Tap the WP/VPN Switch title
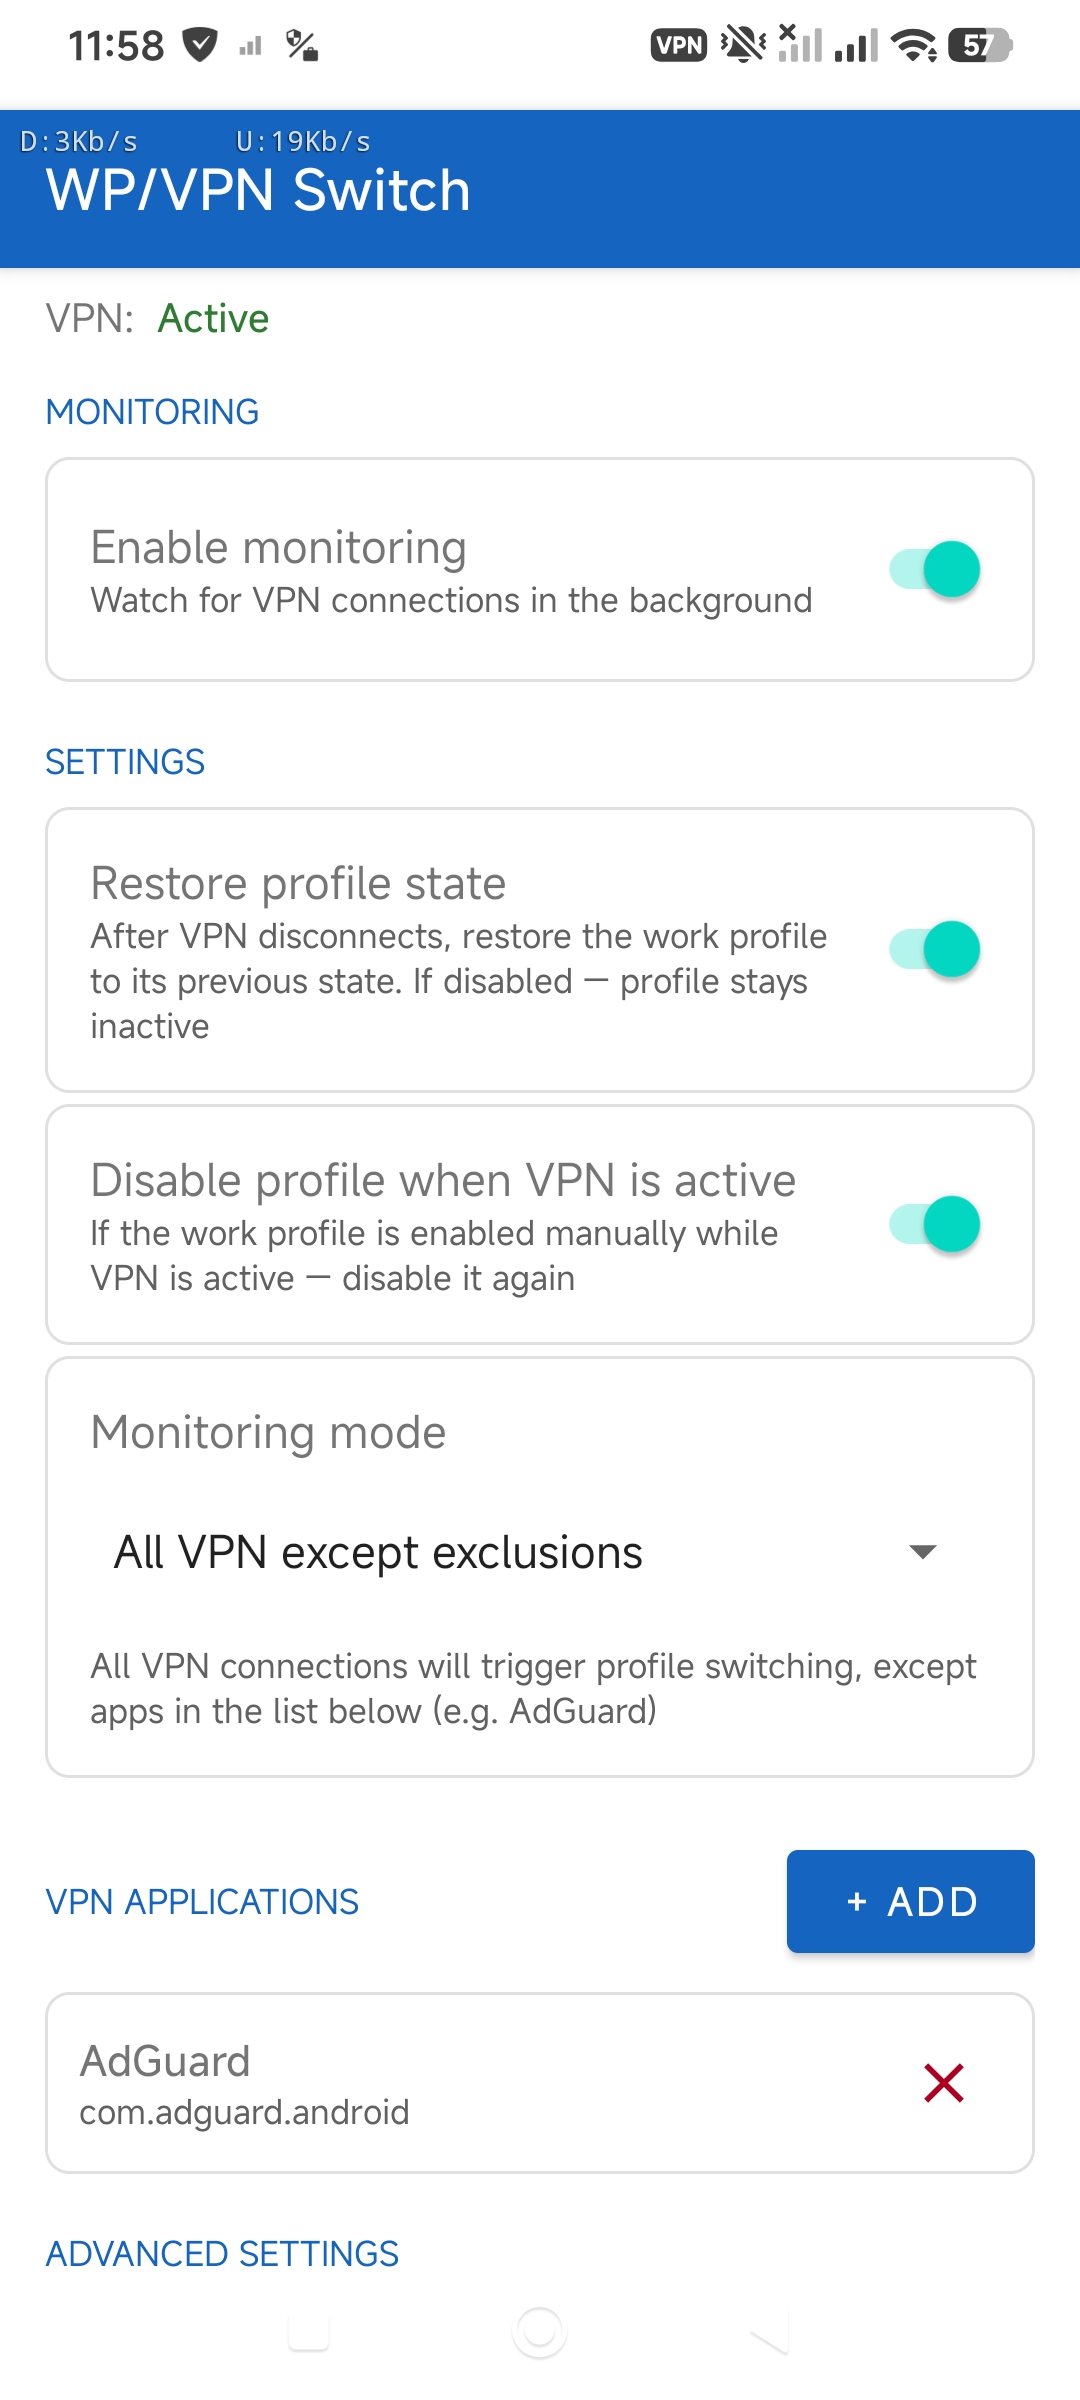The width and height of the screenshot is (1080, 2400). click(x=258, y=190)
